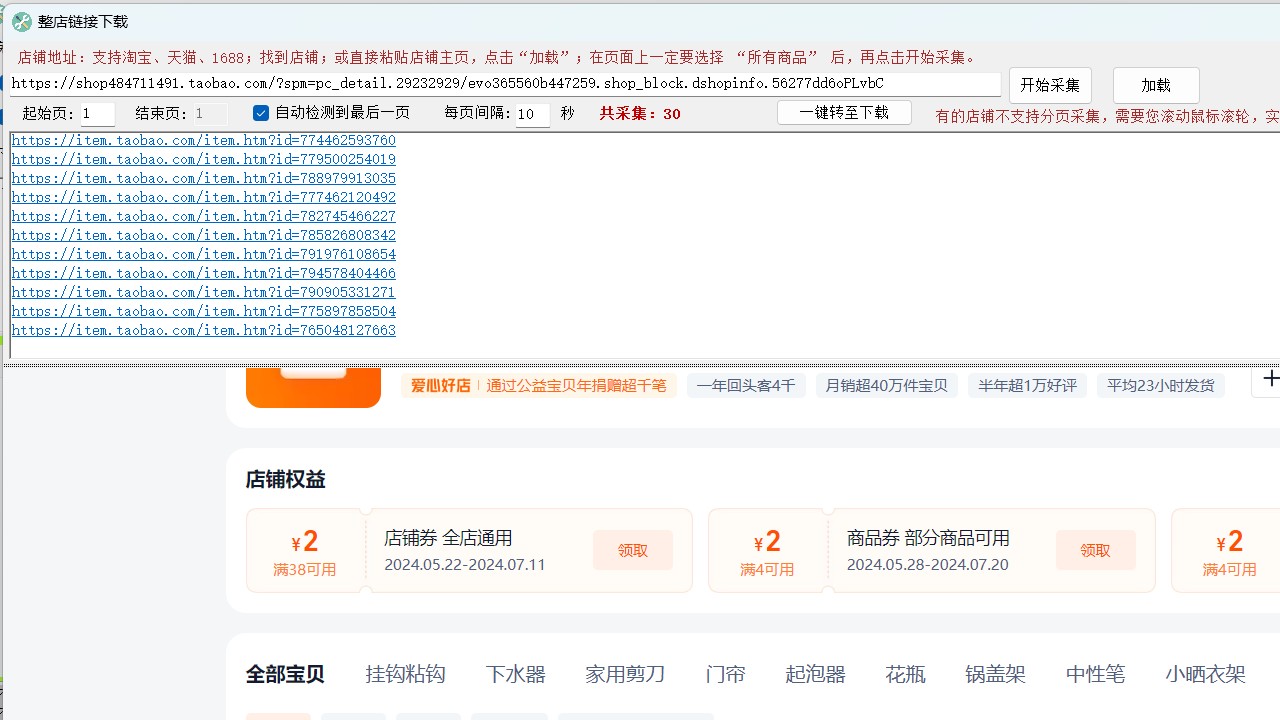This screenshot has width=1280, height=720.
Task: Click the 加载 button
Action: pyautogui.click(x=1156, y=85)
